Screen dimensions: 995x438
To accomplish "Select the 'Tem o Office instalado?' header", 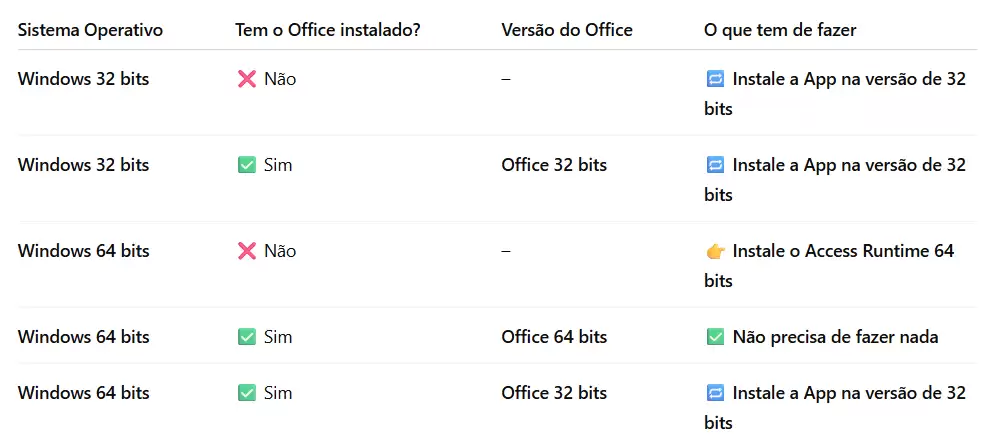I will click(x=327, y=30).
